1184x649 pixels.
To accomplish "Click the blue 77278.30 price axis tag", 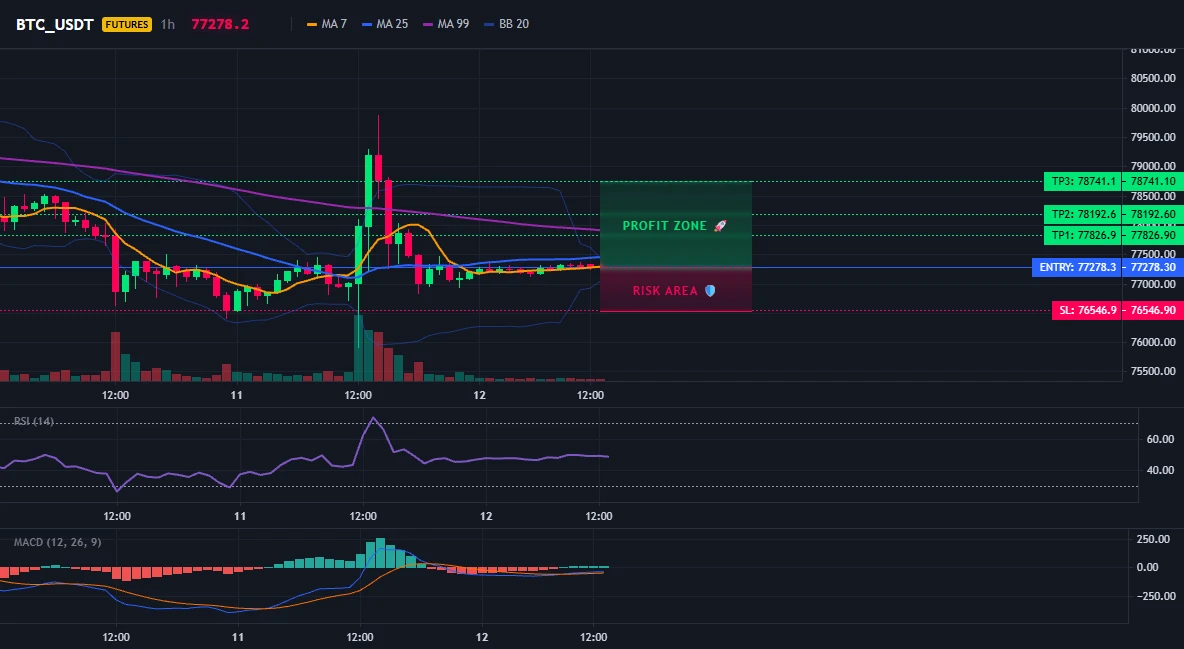I will (1153, 267).
